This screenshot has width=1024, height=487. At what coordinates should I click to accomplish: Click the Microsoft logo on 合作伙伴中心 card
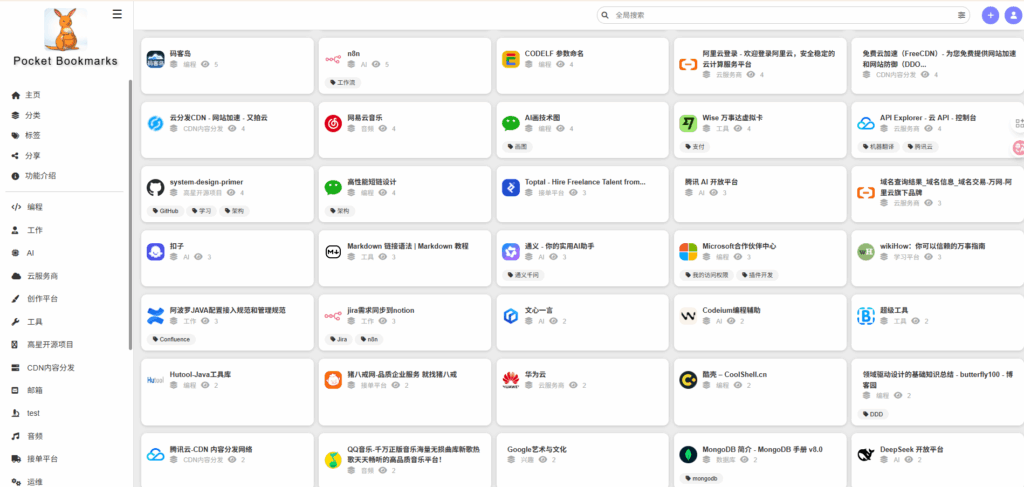688,251
